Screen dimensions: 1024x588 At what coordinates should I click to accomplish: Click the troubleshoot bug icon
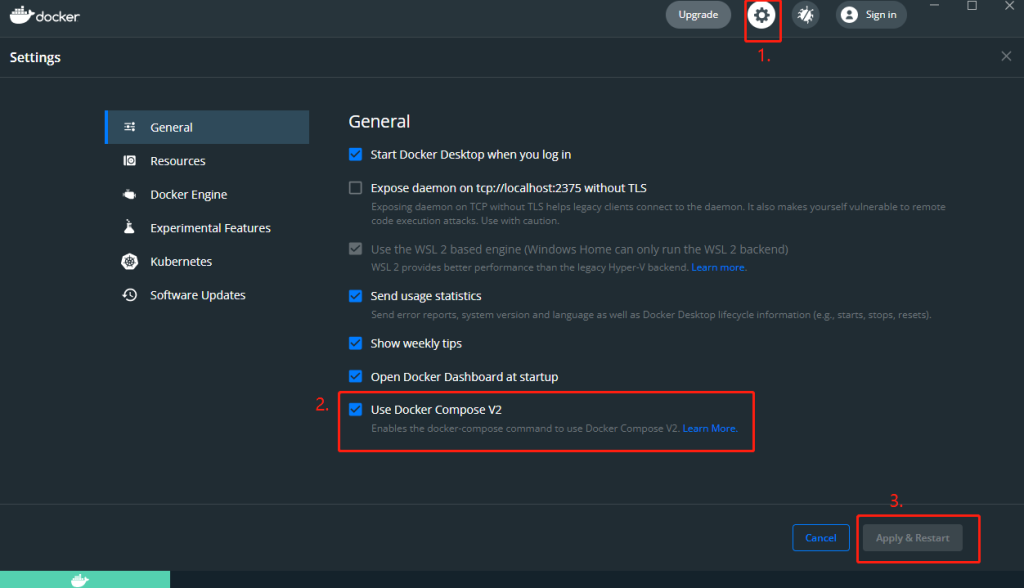pos(805,15)
